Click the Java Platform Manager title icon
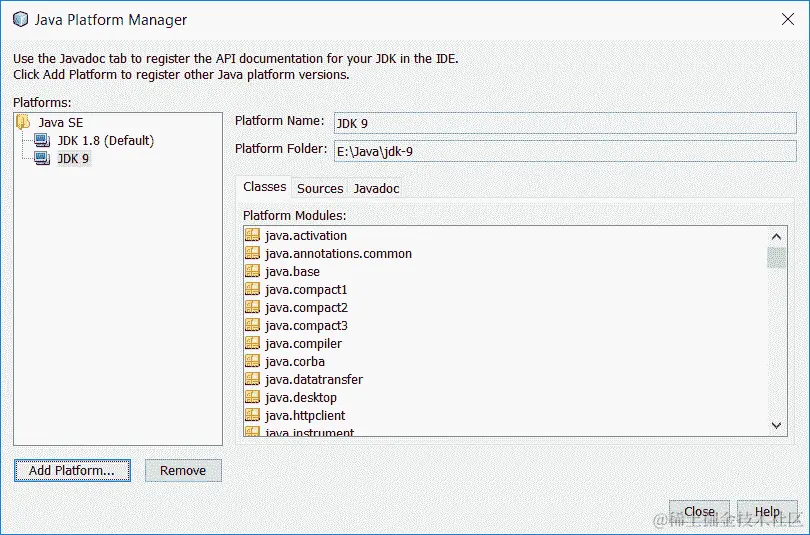This screenshot has height=535, width=810. pyautogui.click(x=21, y=20)
